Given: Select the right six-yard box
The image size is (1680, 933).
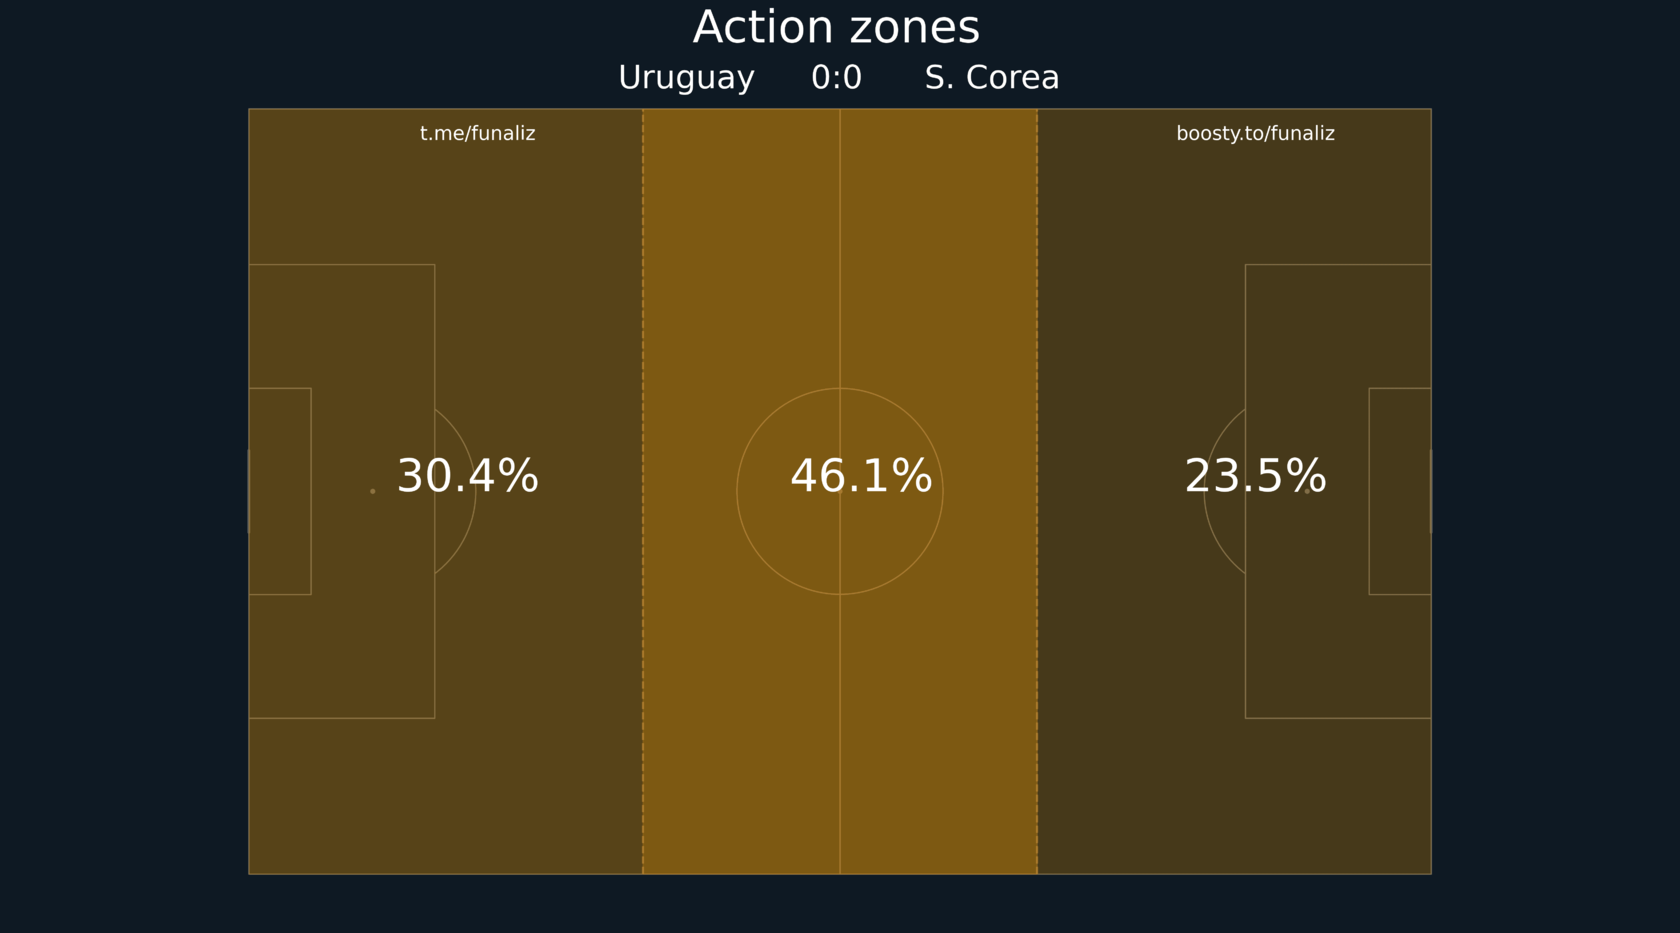Looking at the screenshot, I should coord(1400,491).
